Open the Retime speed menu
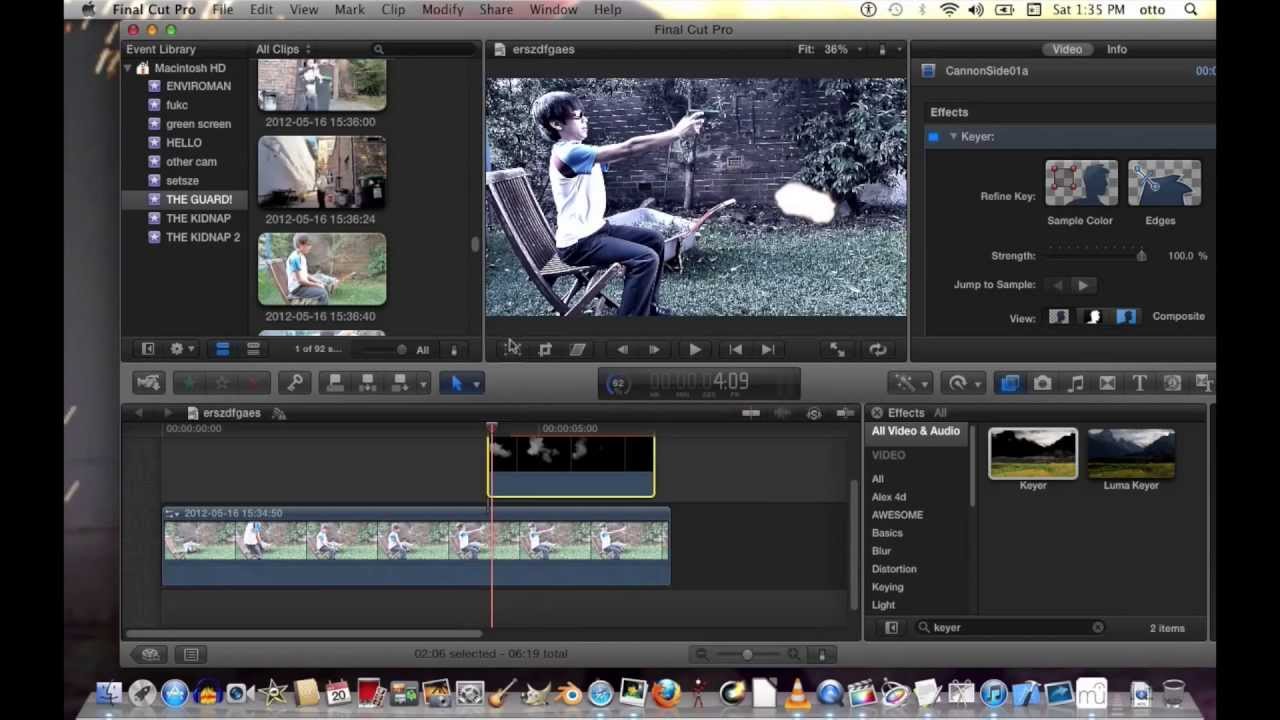This screenshot has height=720, width=1280. point(963,383)
